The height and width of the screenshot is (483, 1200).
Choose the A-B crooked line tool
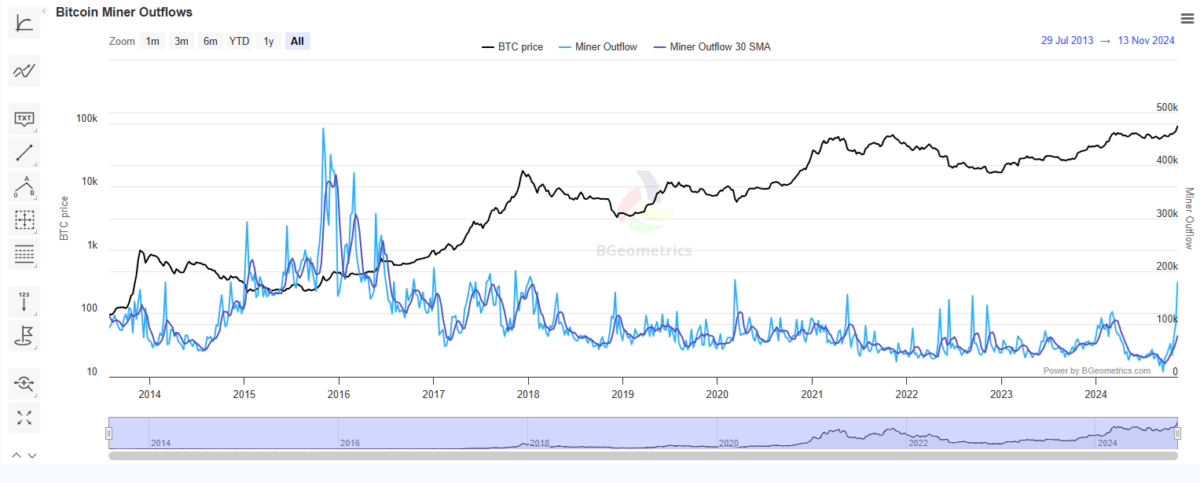pyautogui.click(x=25, y=187)
